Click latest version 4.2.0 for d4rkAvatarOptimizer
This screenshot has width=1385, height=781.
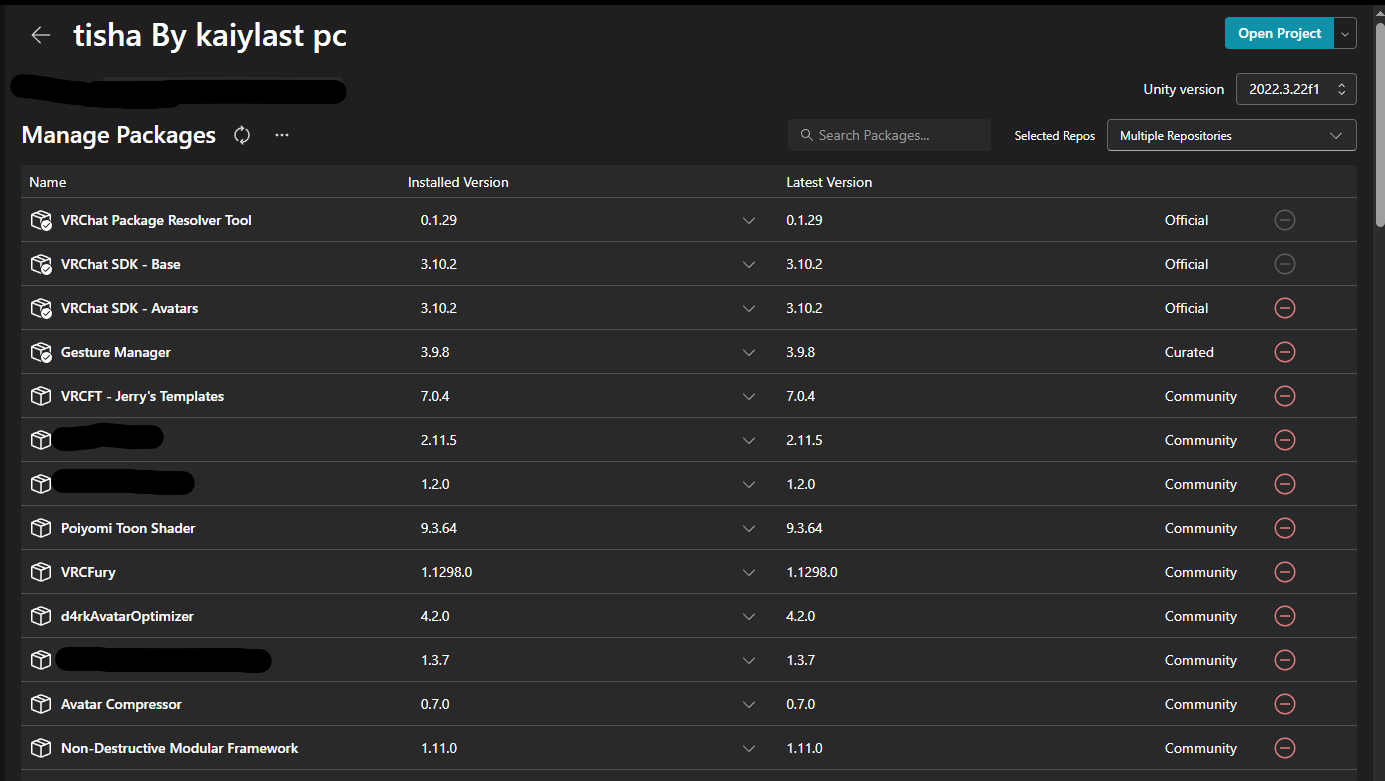point(801,616)
